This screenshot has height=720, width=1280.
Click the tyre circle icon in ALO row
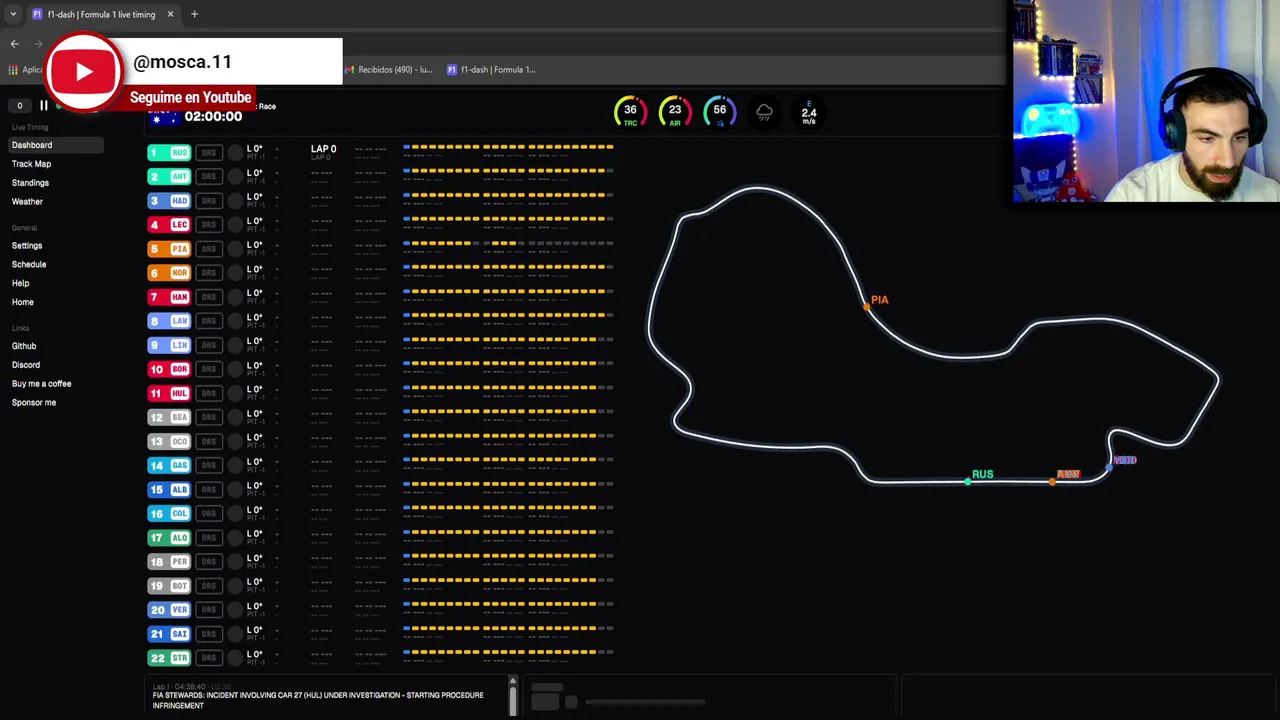[x=235, y=538]
